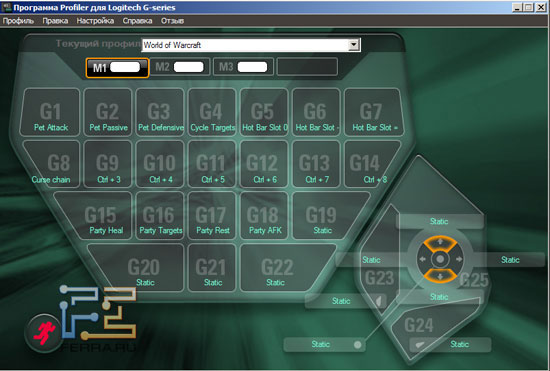Close the Profiler window
The height and width of the screenshot is (371, 550).
(541, 7)
